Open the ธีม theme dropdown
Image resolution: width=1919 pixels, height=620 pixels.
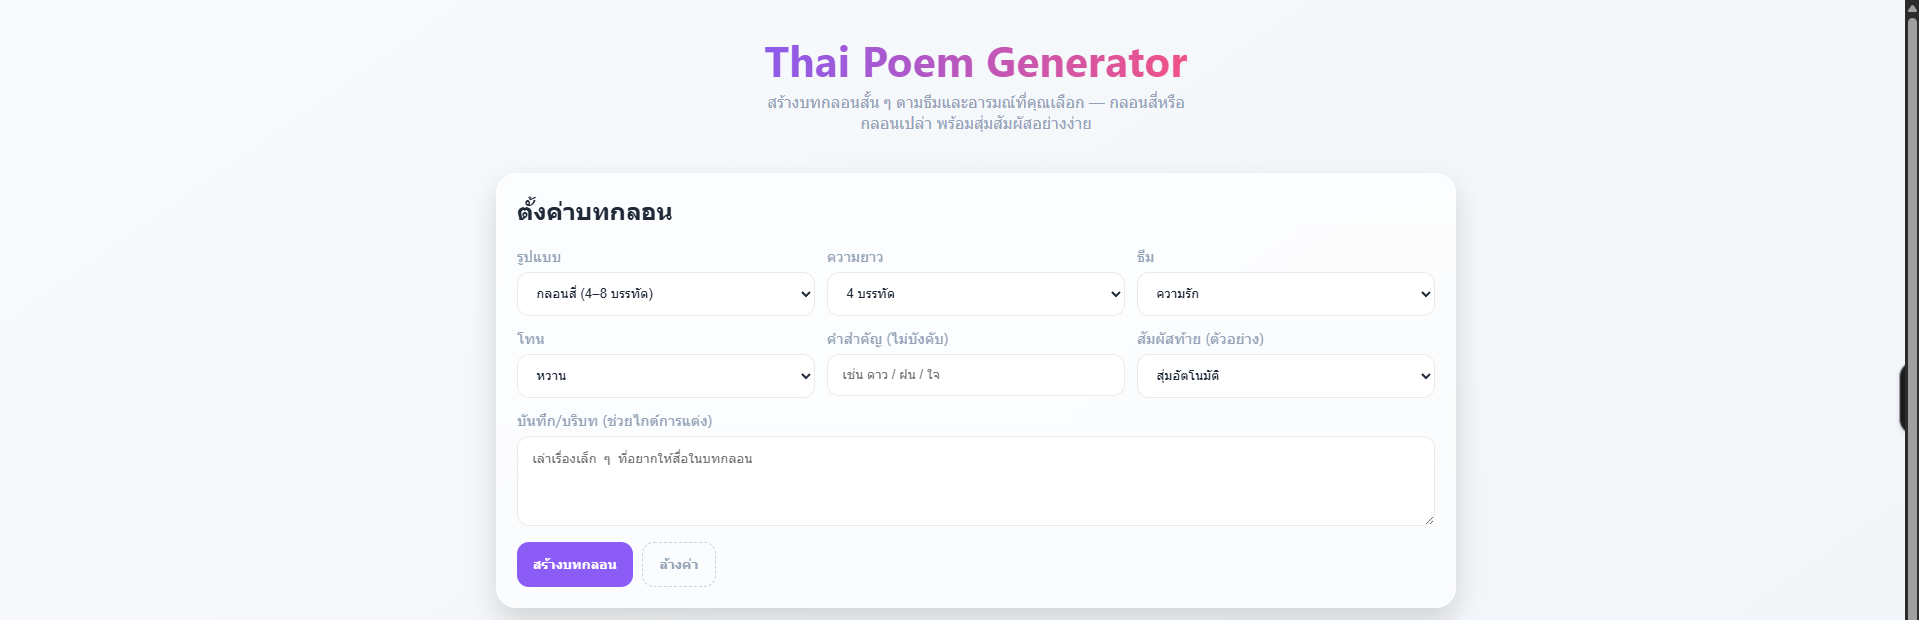tap(1285, 294)
